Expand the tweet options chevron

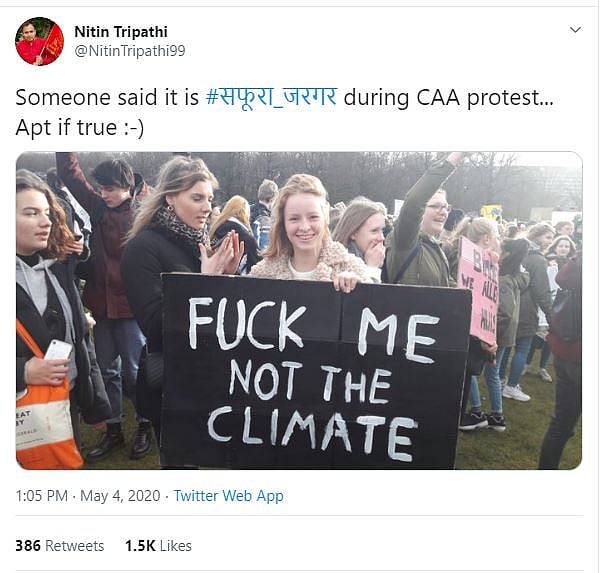tap(575, 31)
